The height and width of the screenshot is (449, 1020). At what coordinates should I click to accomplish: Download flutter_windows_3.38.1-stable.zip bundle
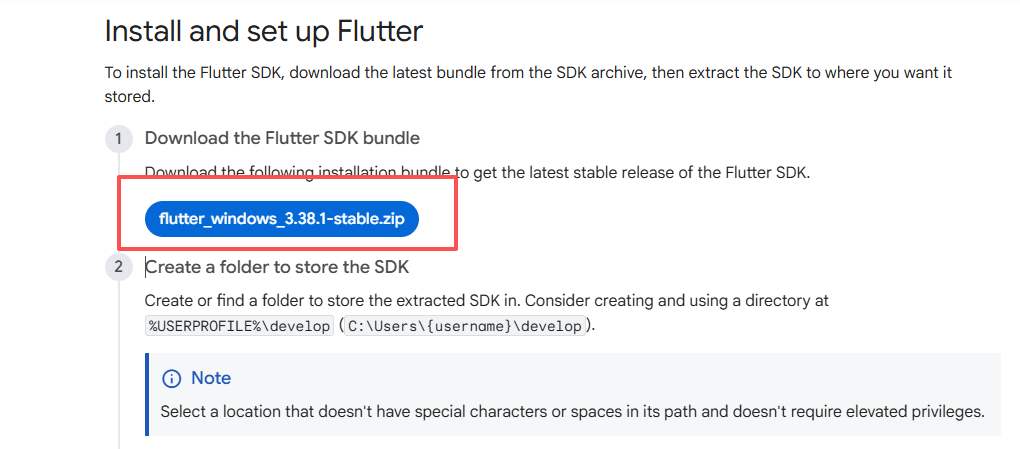281,218
